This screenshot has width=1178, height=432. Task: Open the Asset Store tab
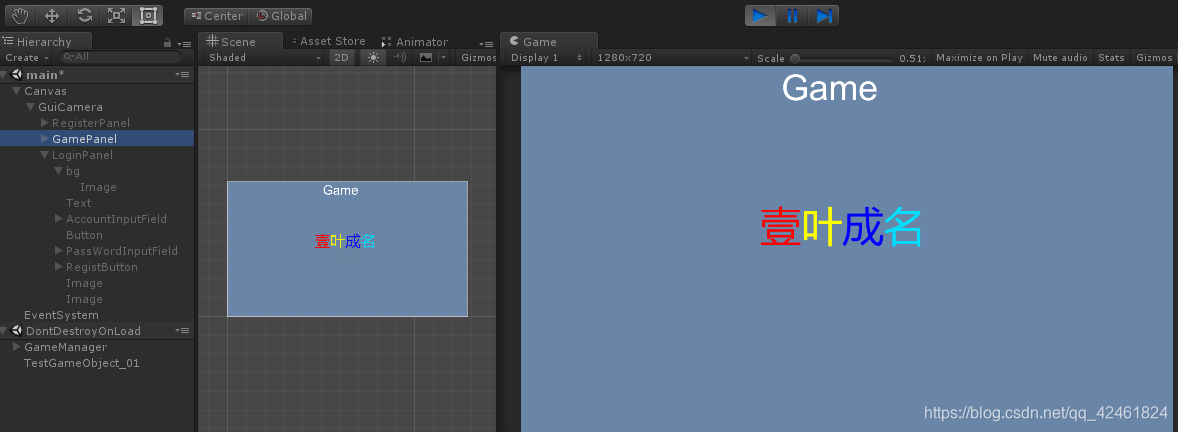point(328,41)
